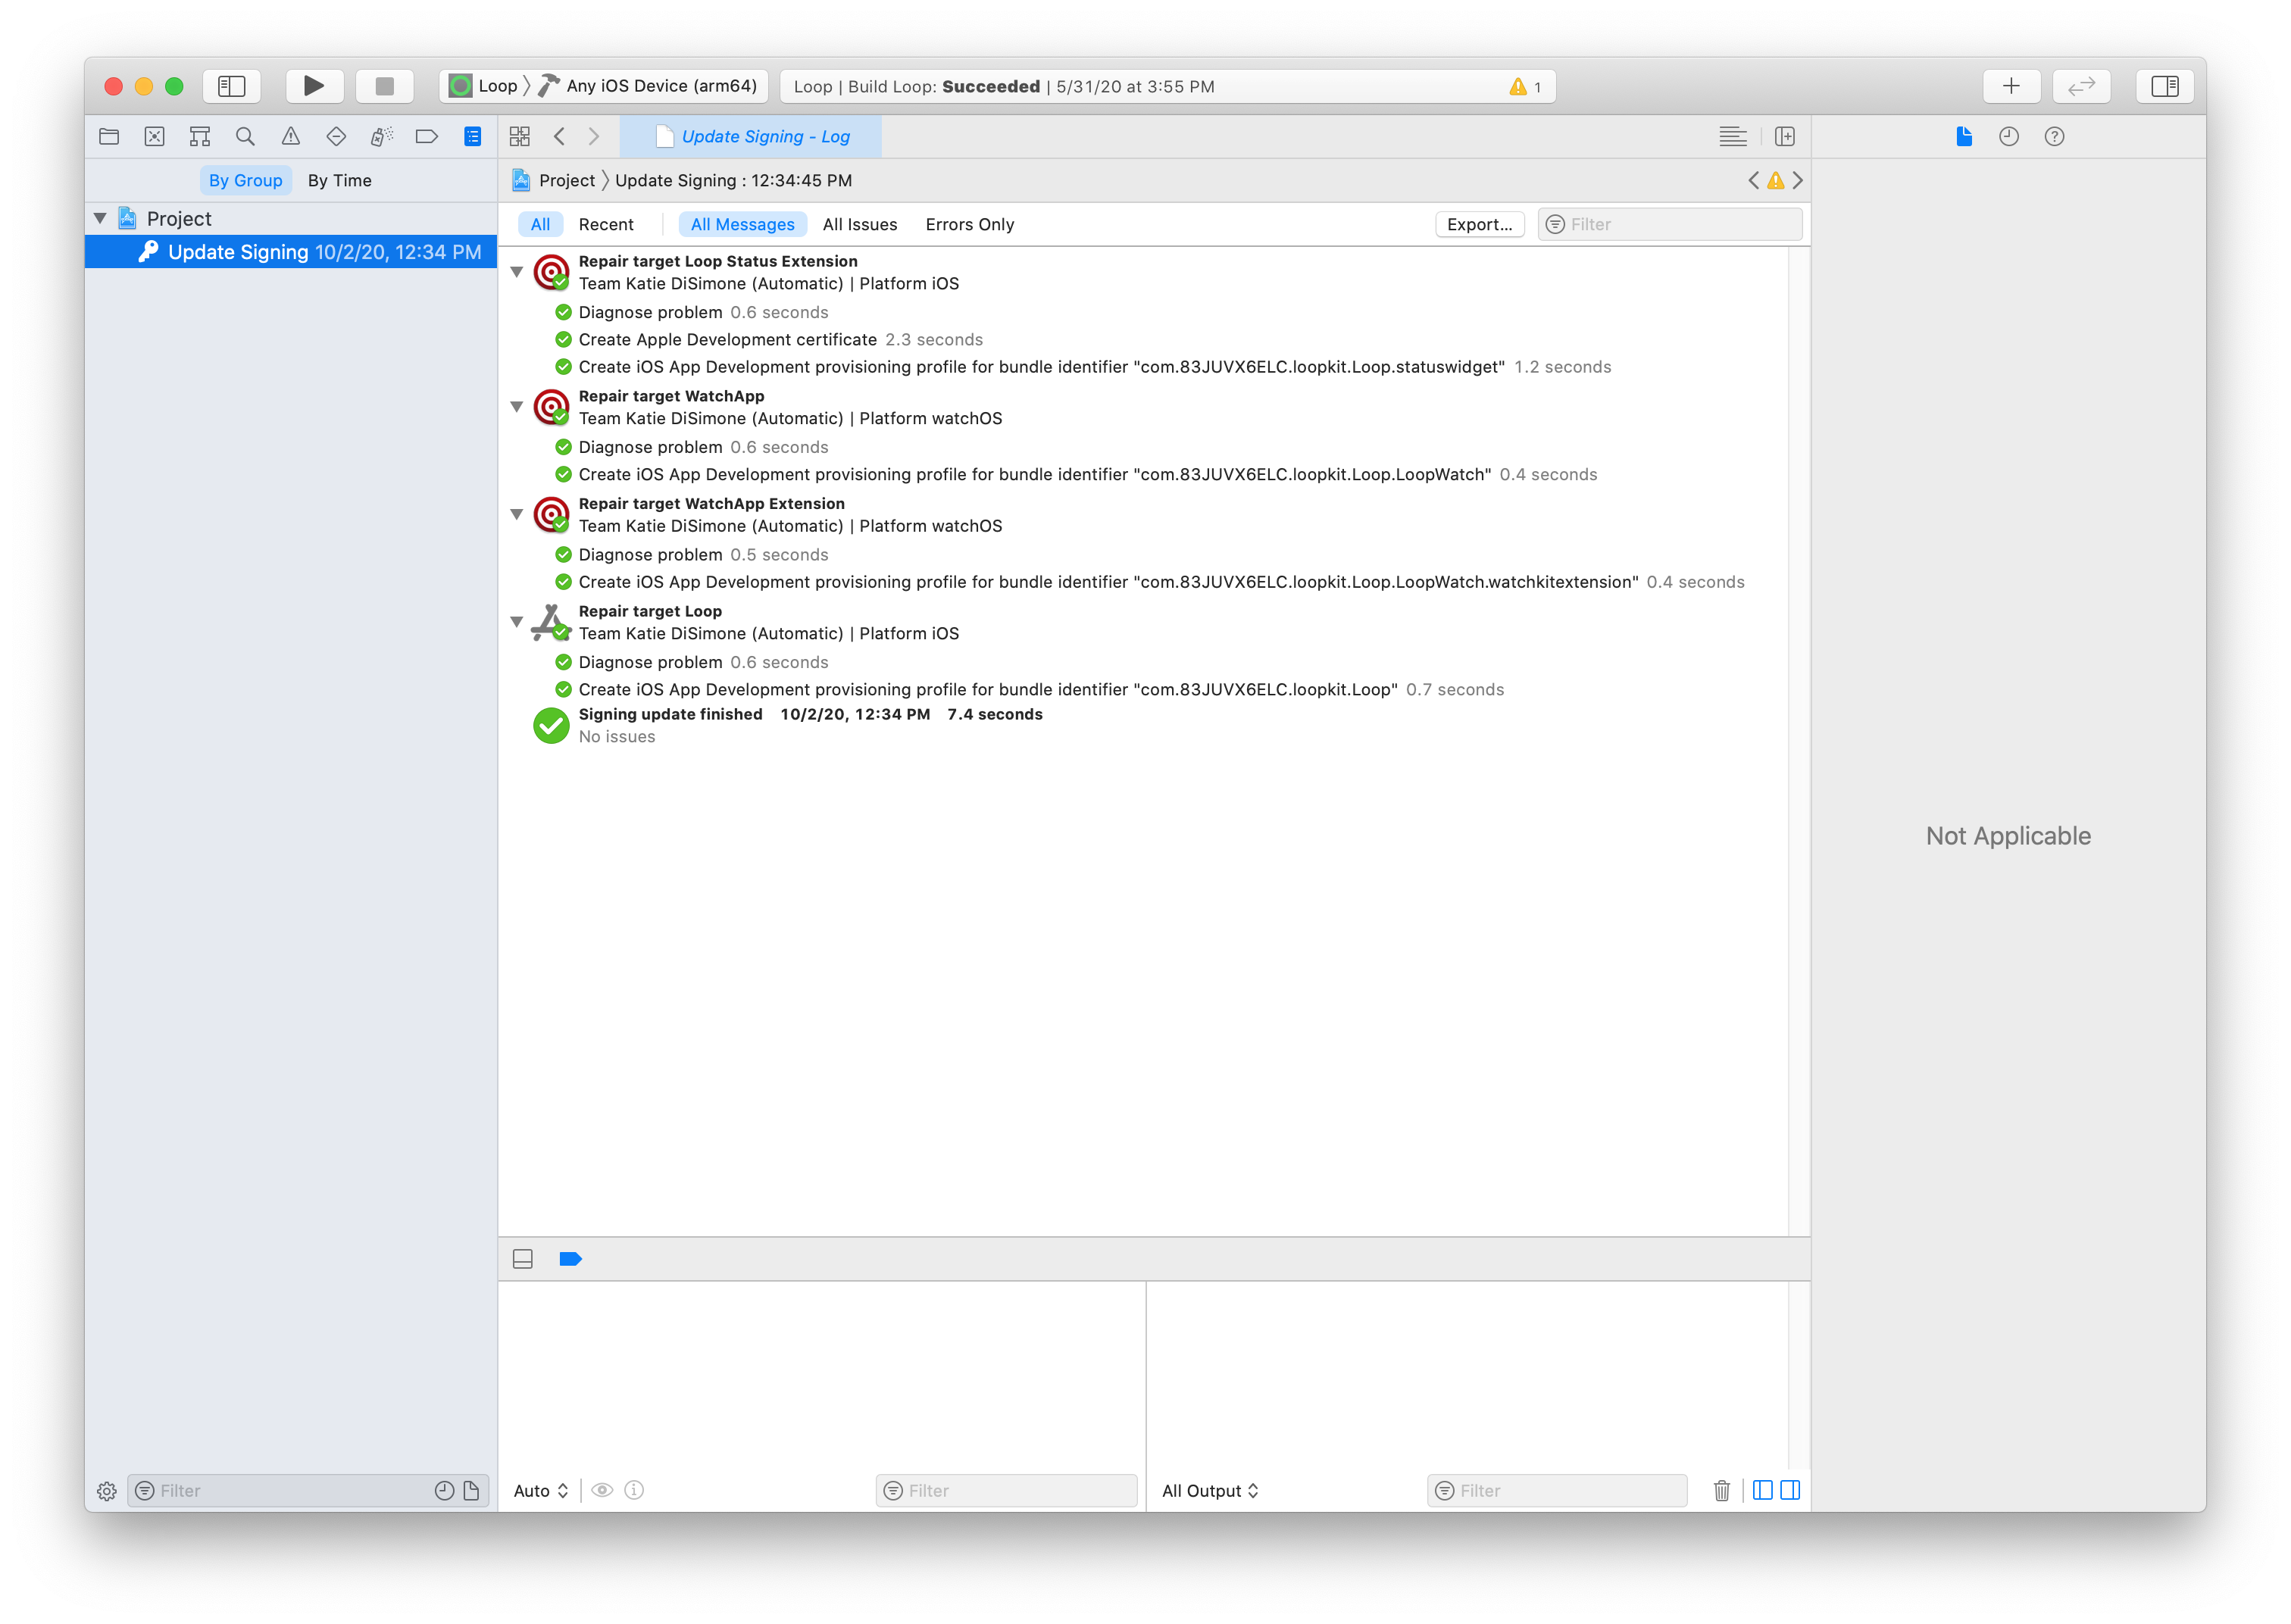Open the Test navigator diamond icon
Viewport: 2291px width, 1624px height.
coord(336,137)
